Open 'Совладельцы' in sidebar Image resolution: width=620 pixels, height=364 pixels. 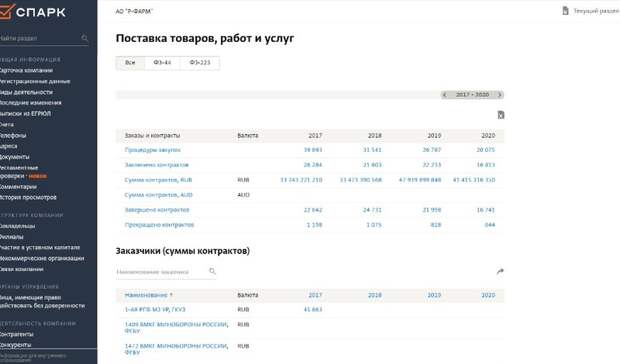coord(17,226)
